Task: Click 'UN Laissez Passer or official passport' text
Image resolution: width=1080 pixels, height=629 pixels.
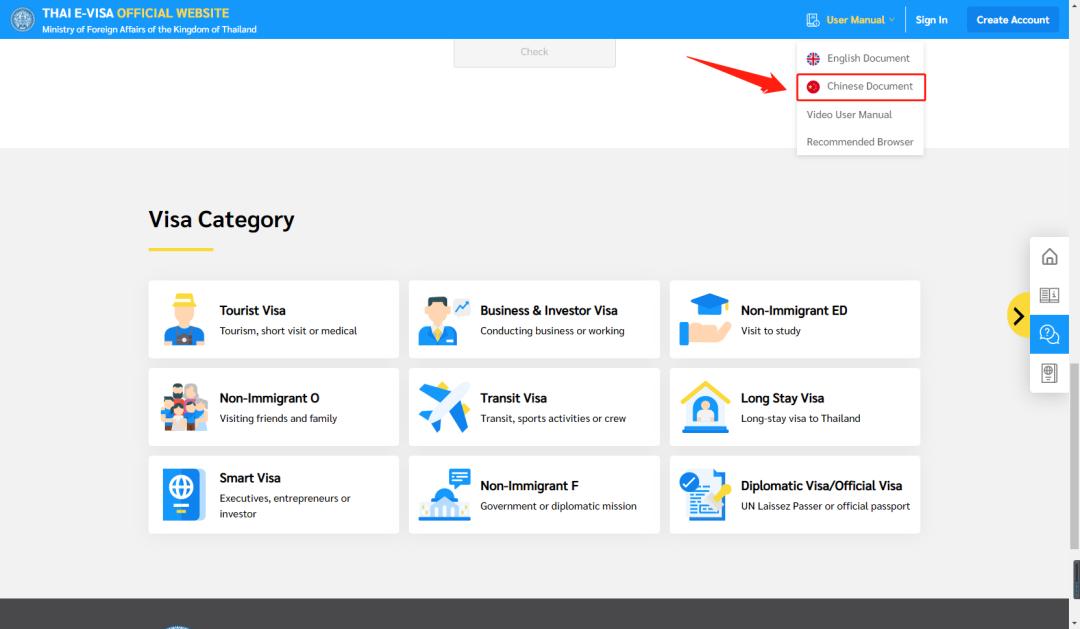Action: pyautogui.click(x=825, y=506)
